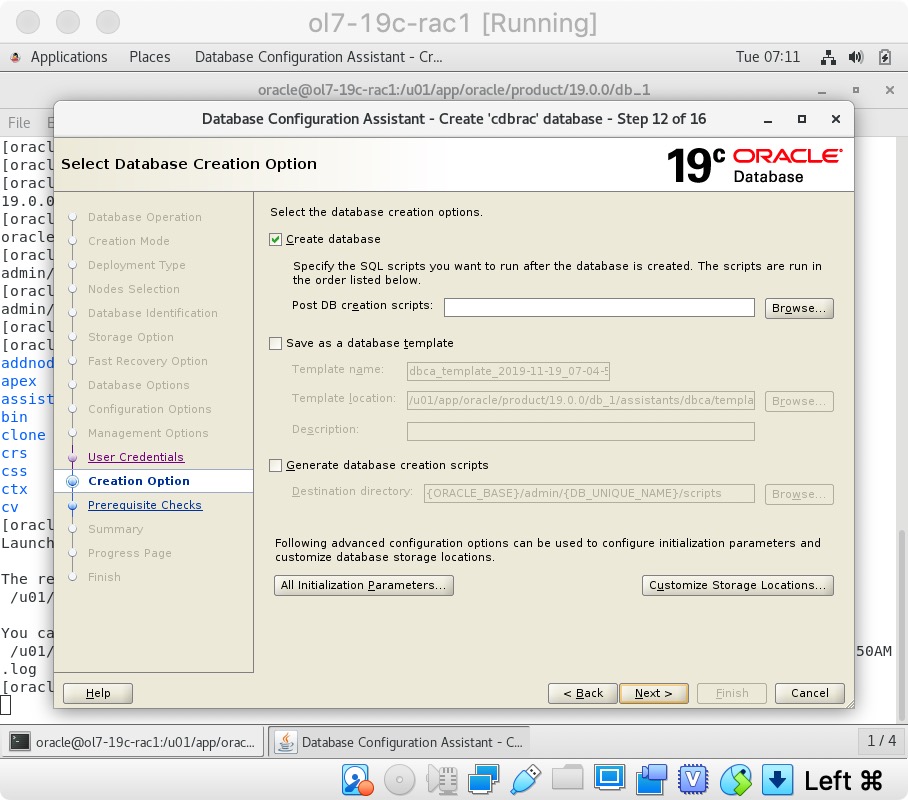This screenshot has height=800, width=908.
Task: Switch to Database Configuration Assistant taskbar entry
Action: point(400,742)
